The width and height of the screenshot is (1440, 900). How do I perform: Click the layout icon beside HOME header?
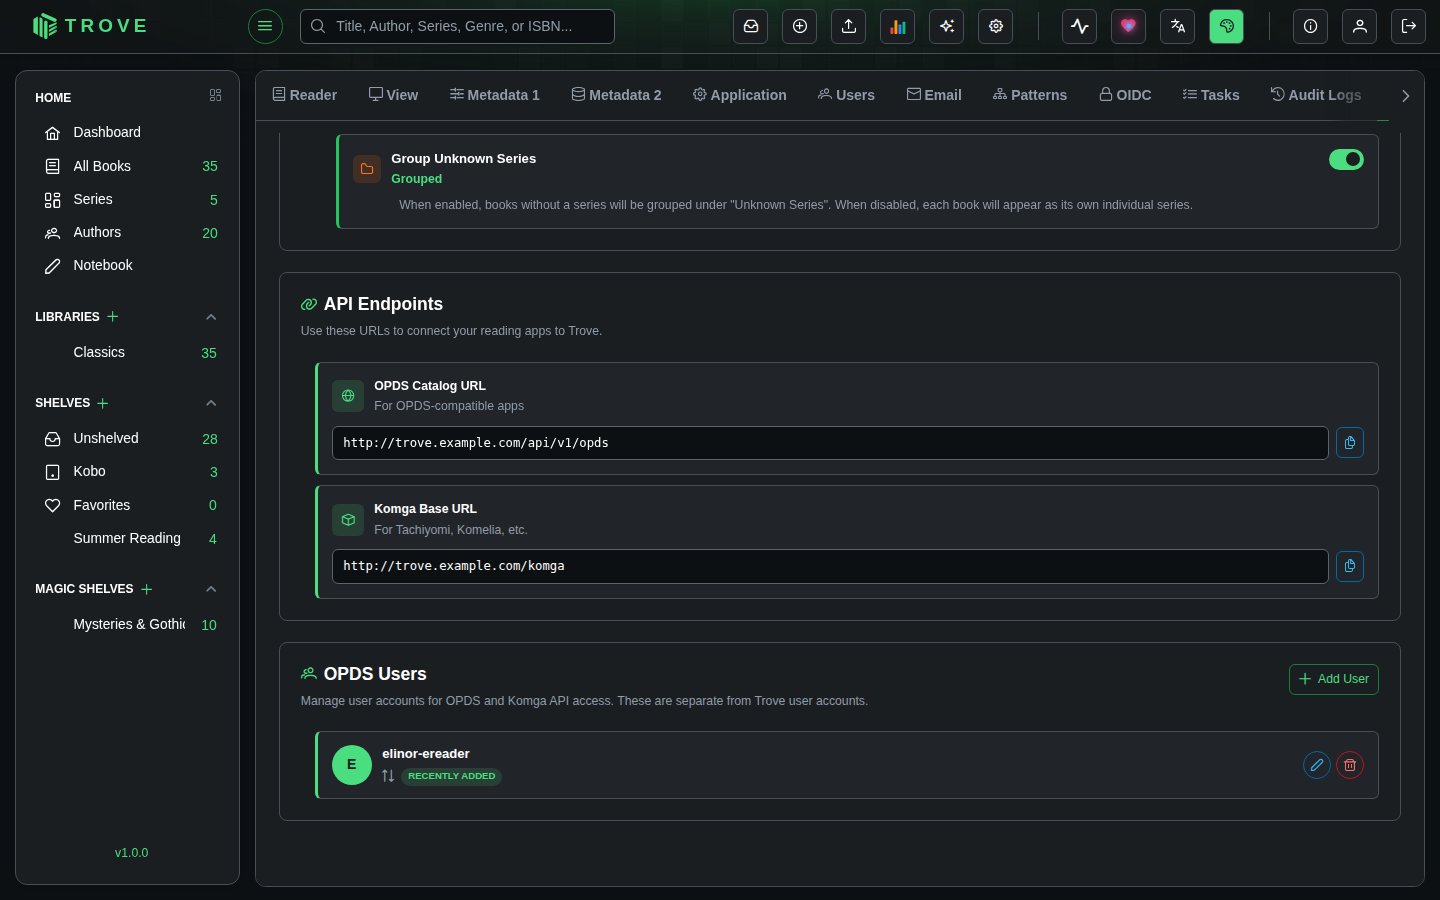(215, 96)
